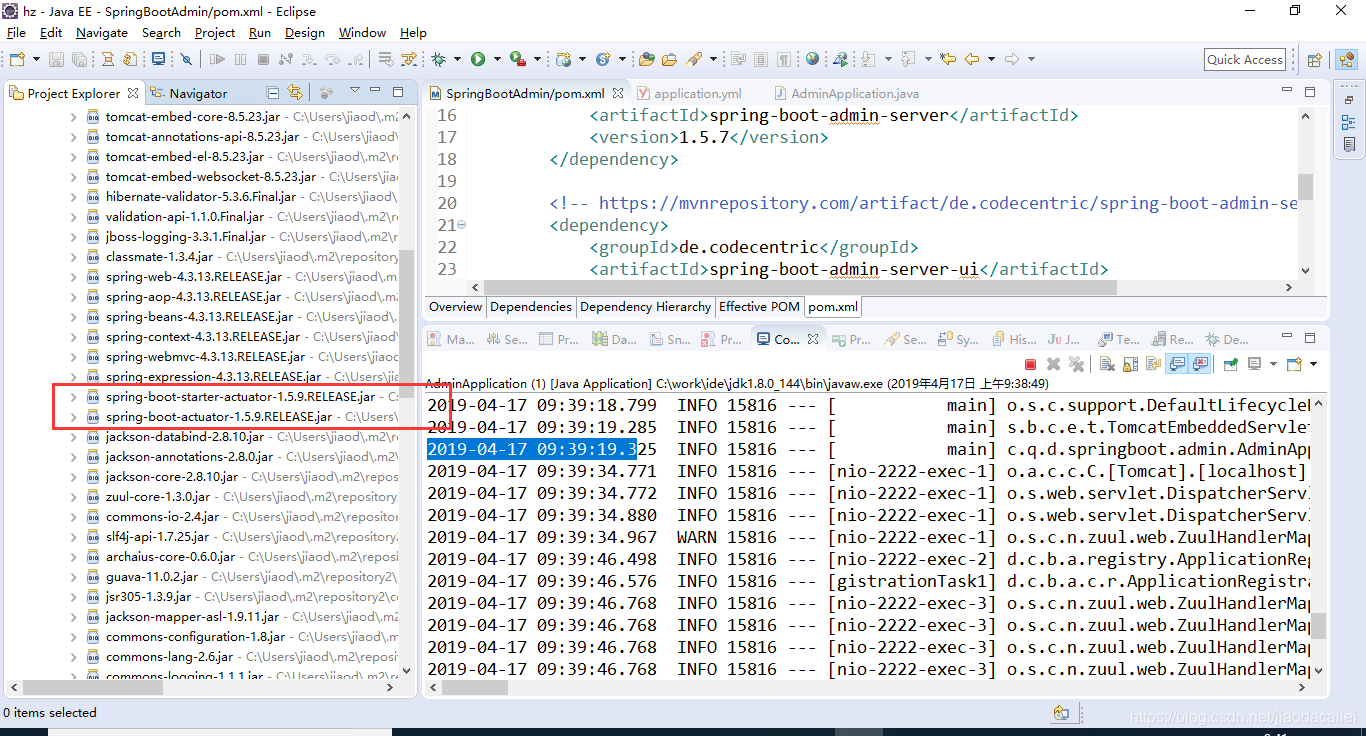The width and height of the screenshot is (1366, 736).
Task: Open the Project menu
Action: tap(215, 32)
